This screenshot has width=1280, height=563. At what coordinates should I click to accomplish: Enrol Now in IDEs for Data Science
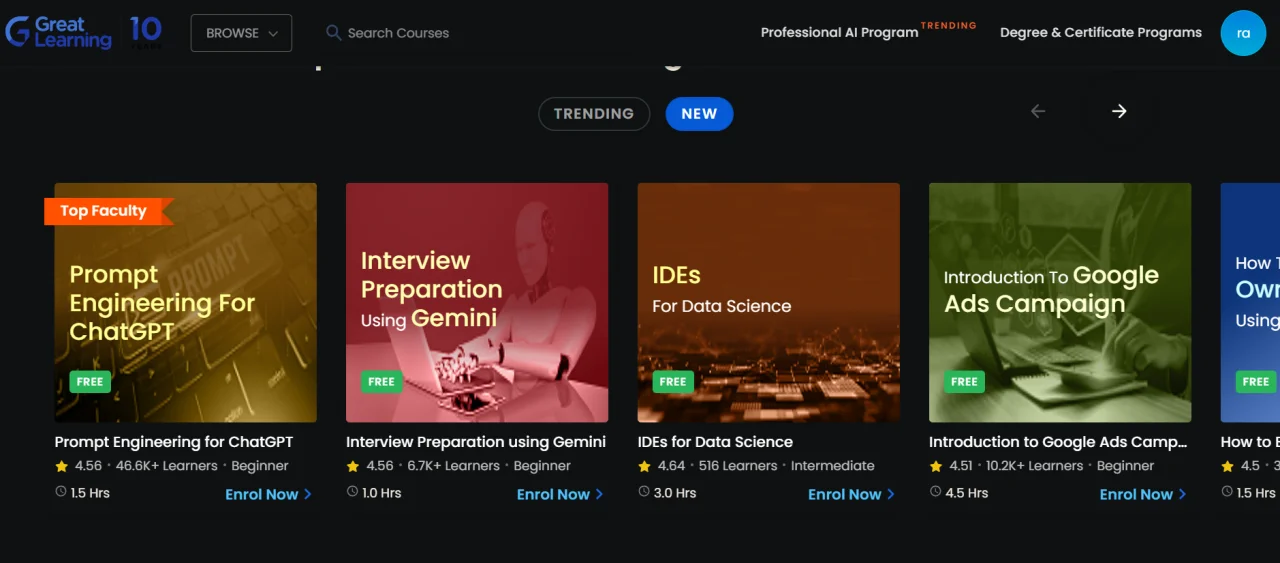tap(852, 494)
